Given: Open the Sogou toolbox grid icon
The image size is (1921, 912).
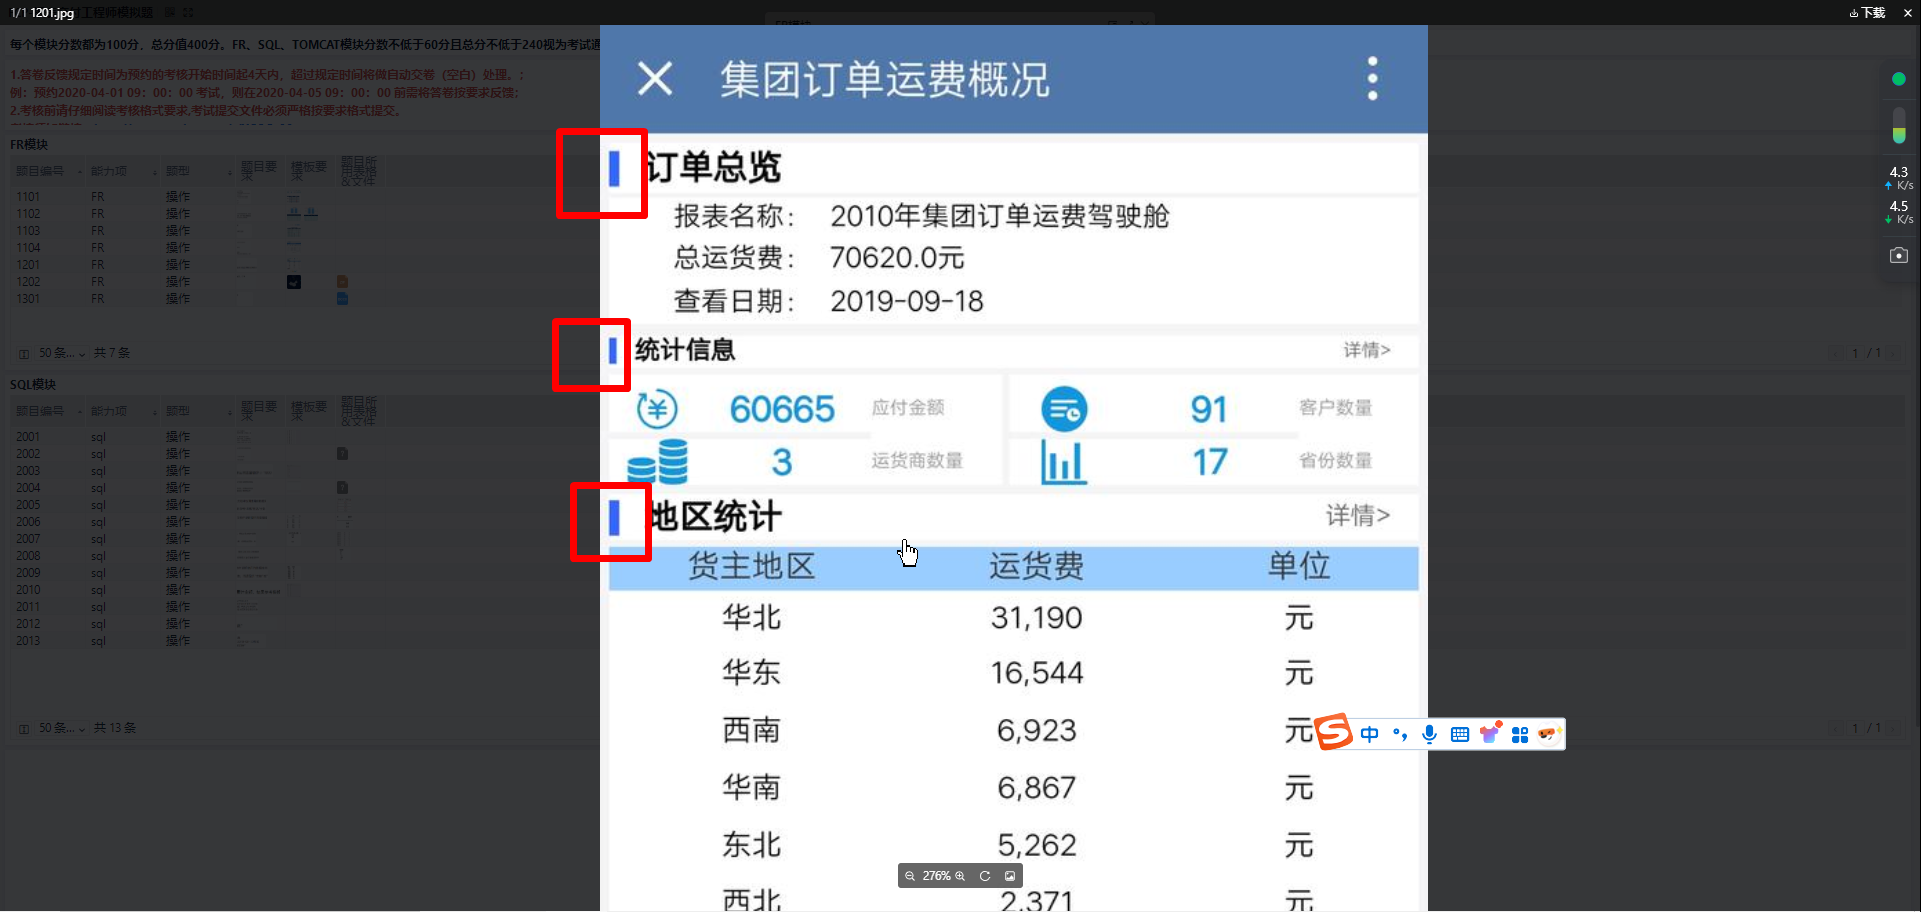Looking at the screenshot, I should click(1520, 734).
